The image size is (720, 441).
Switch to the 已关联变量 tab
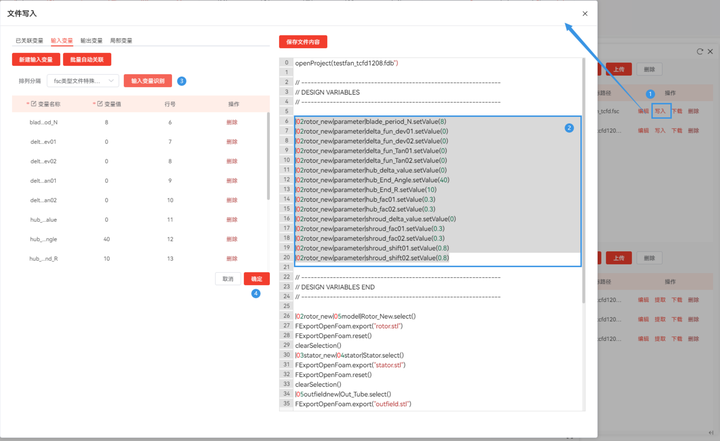[x=29, y=40]
